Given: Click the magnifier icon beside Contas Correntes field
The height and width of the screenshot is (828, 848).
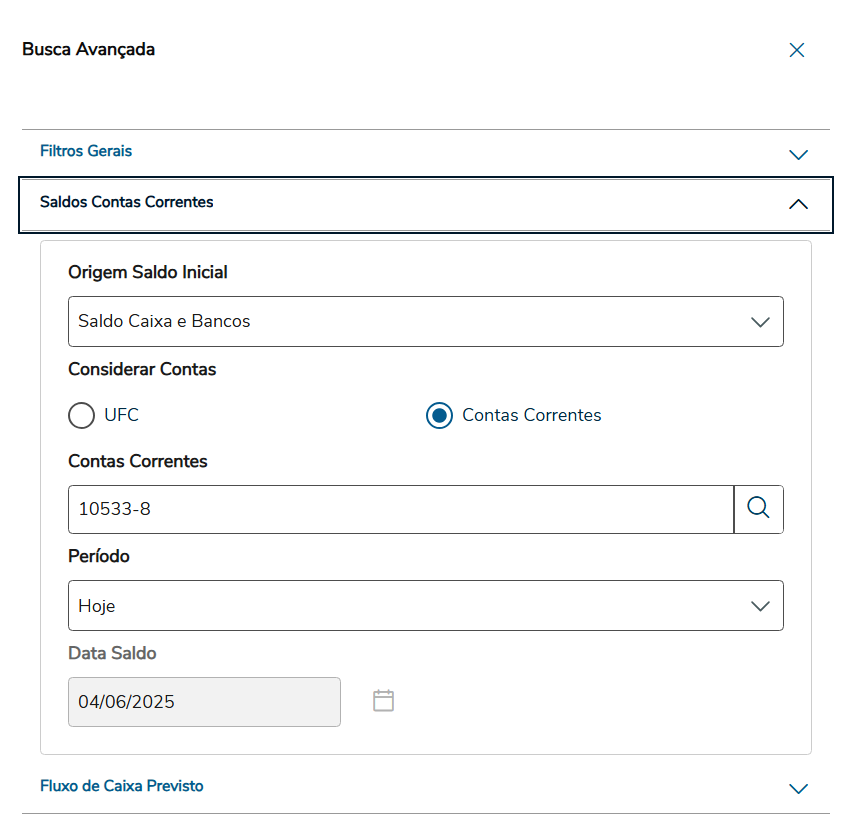Looking at the screenshot, I should [x=759, y=509].
